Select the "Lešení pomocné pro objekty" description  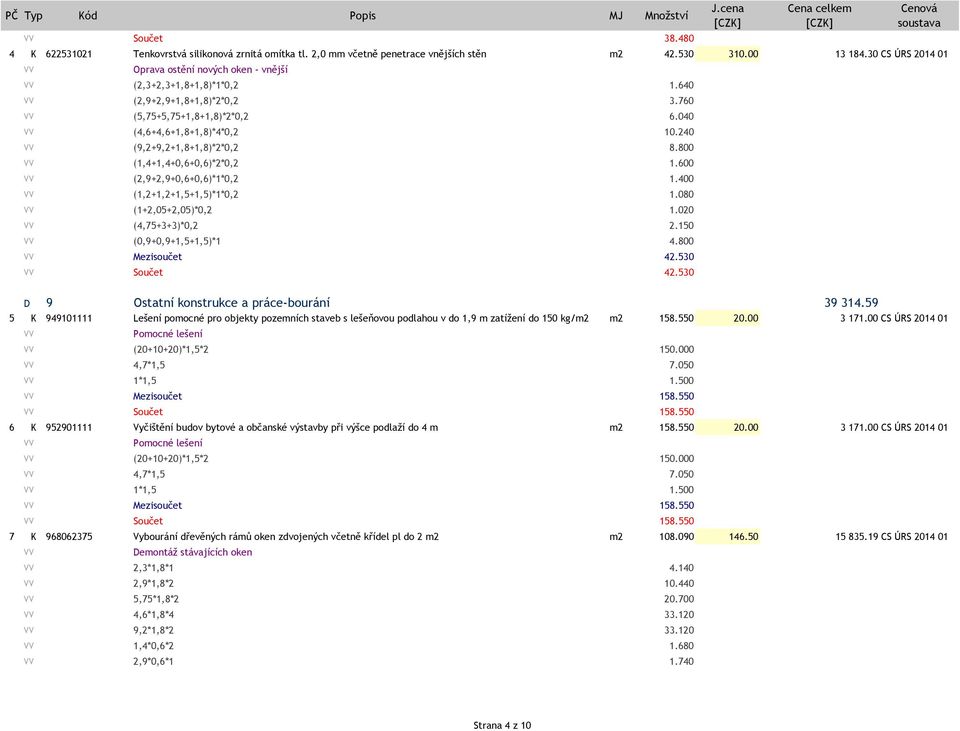coord(361,318)
